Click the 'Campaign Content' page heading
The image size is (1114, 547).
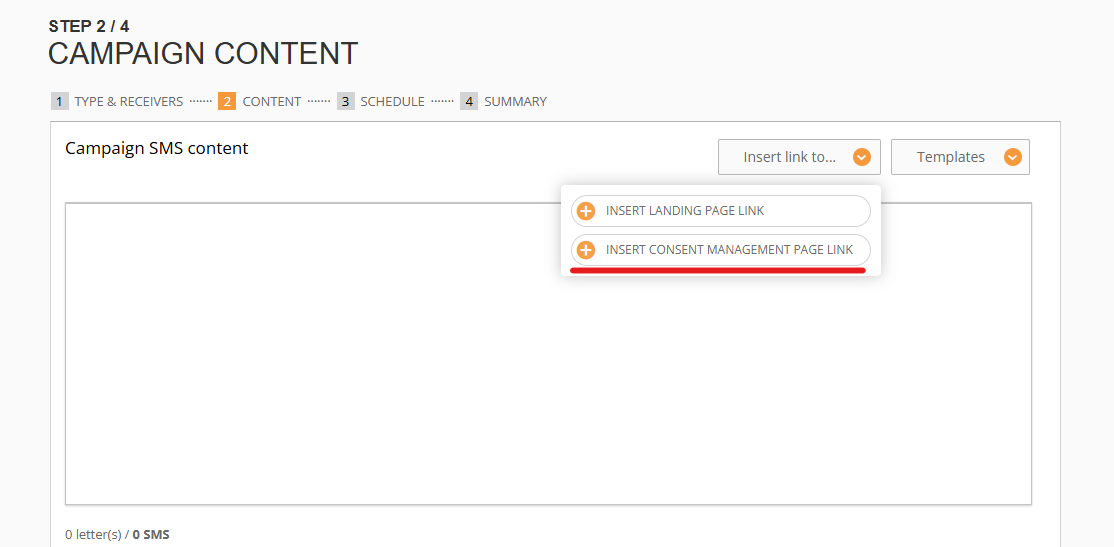(203, 53)
